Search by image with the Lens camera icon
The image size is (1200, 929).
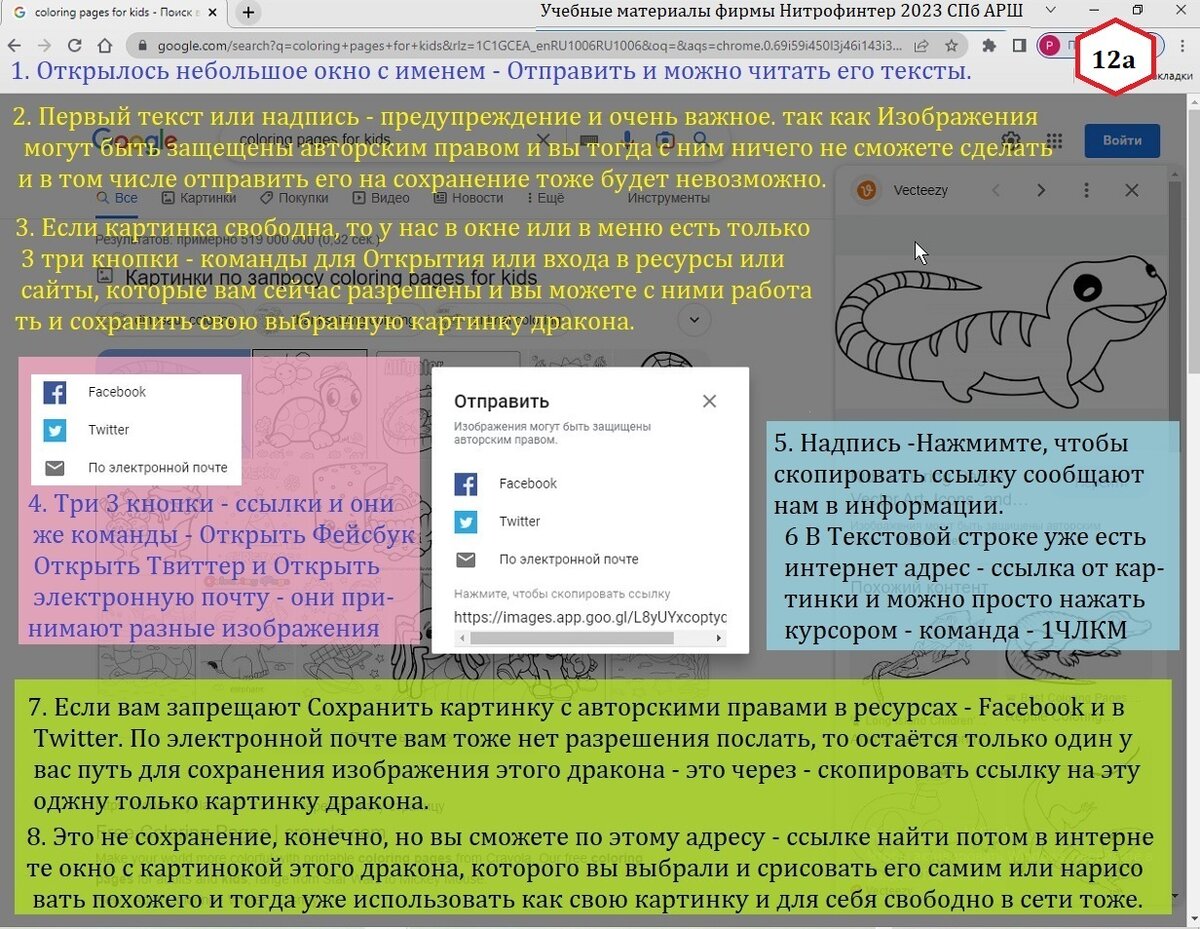pyautogui.click(x=664, y=140)
